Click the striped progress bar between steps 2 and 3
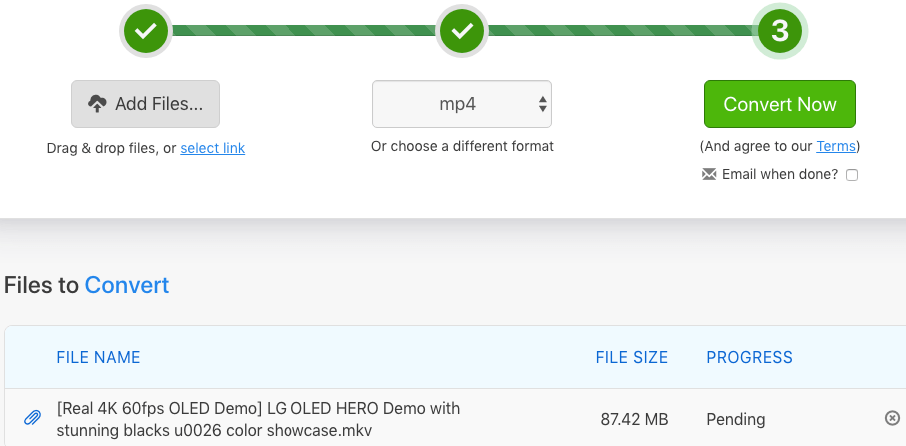The height and width of the screenshot is (446, 906). 620,31
